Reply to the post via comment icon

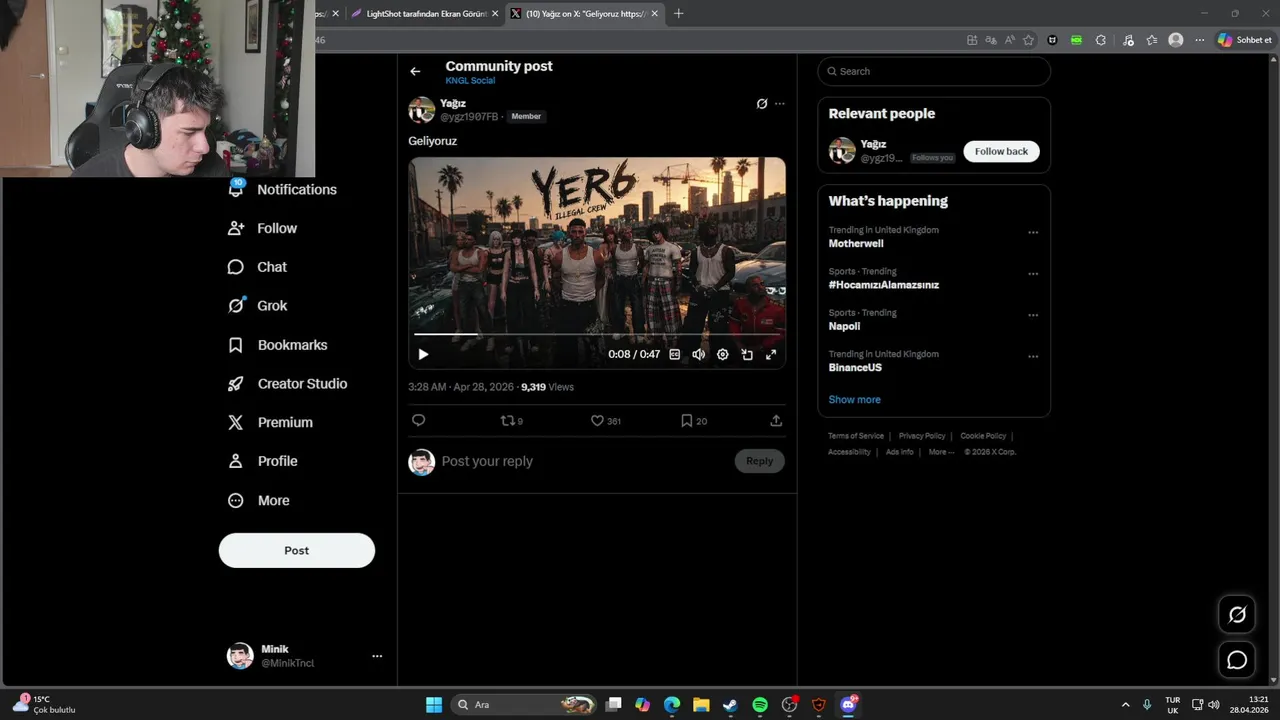tap(419, 421)
